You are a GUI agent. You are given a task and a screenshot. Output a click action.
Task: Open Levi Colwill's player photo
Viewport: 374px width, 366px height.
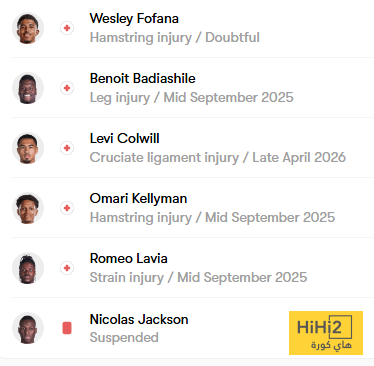(28, 148)
